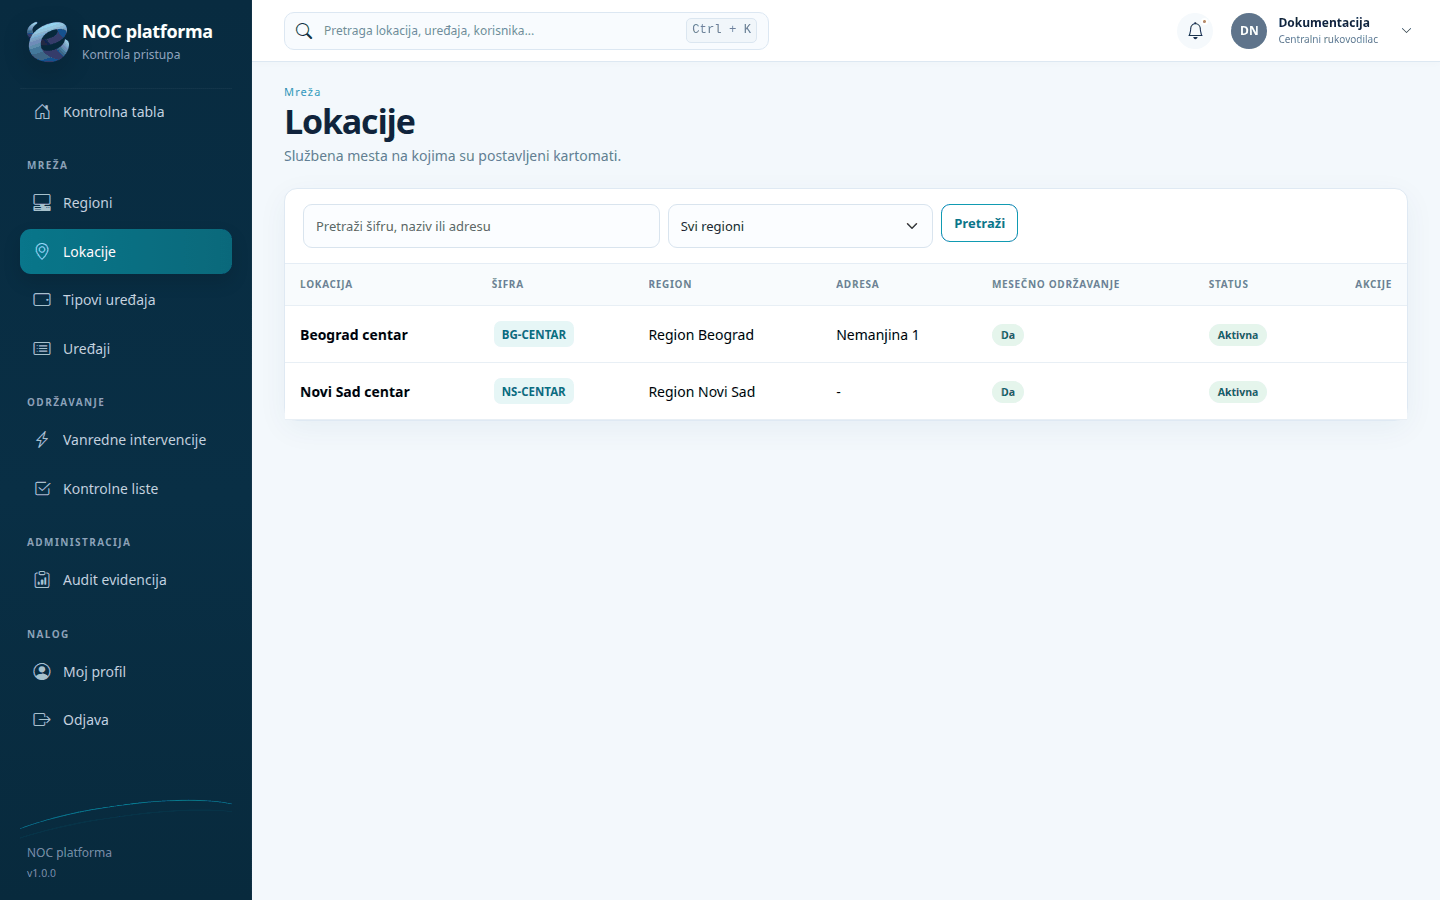This screenshot has height=900, width=1440.
Task: Click the Pretraži button
Action: point(979,223)
